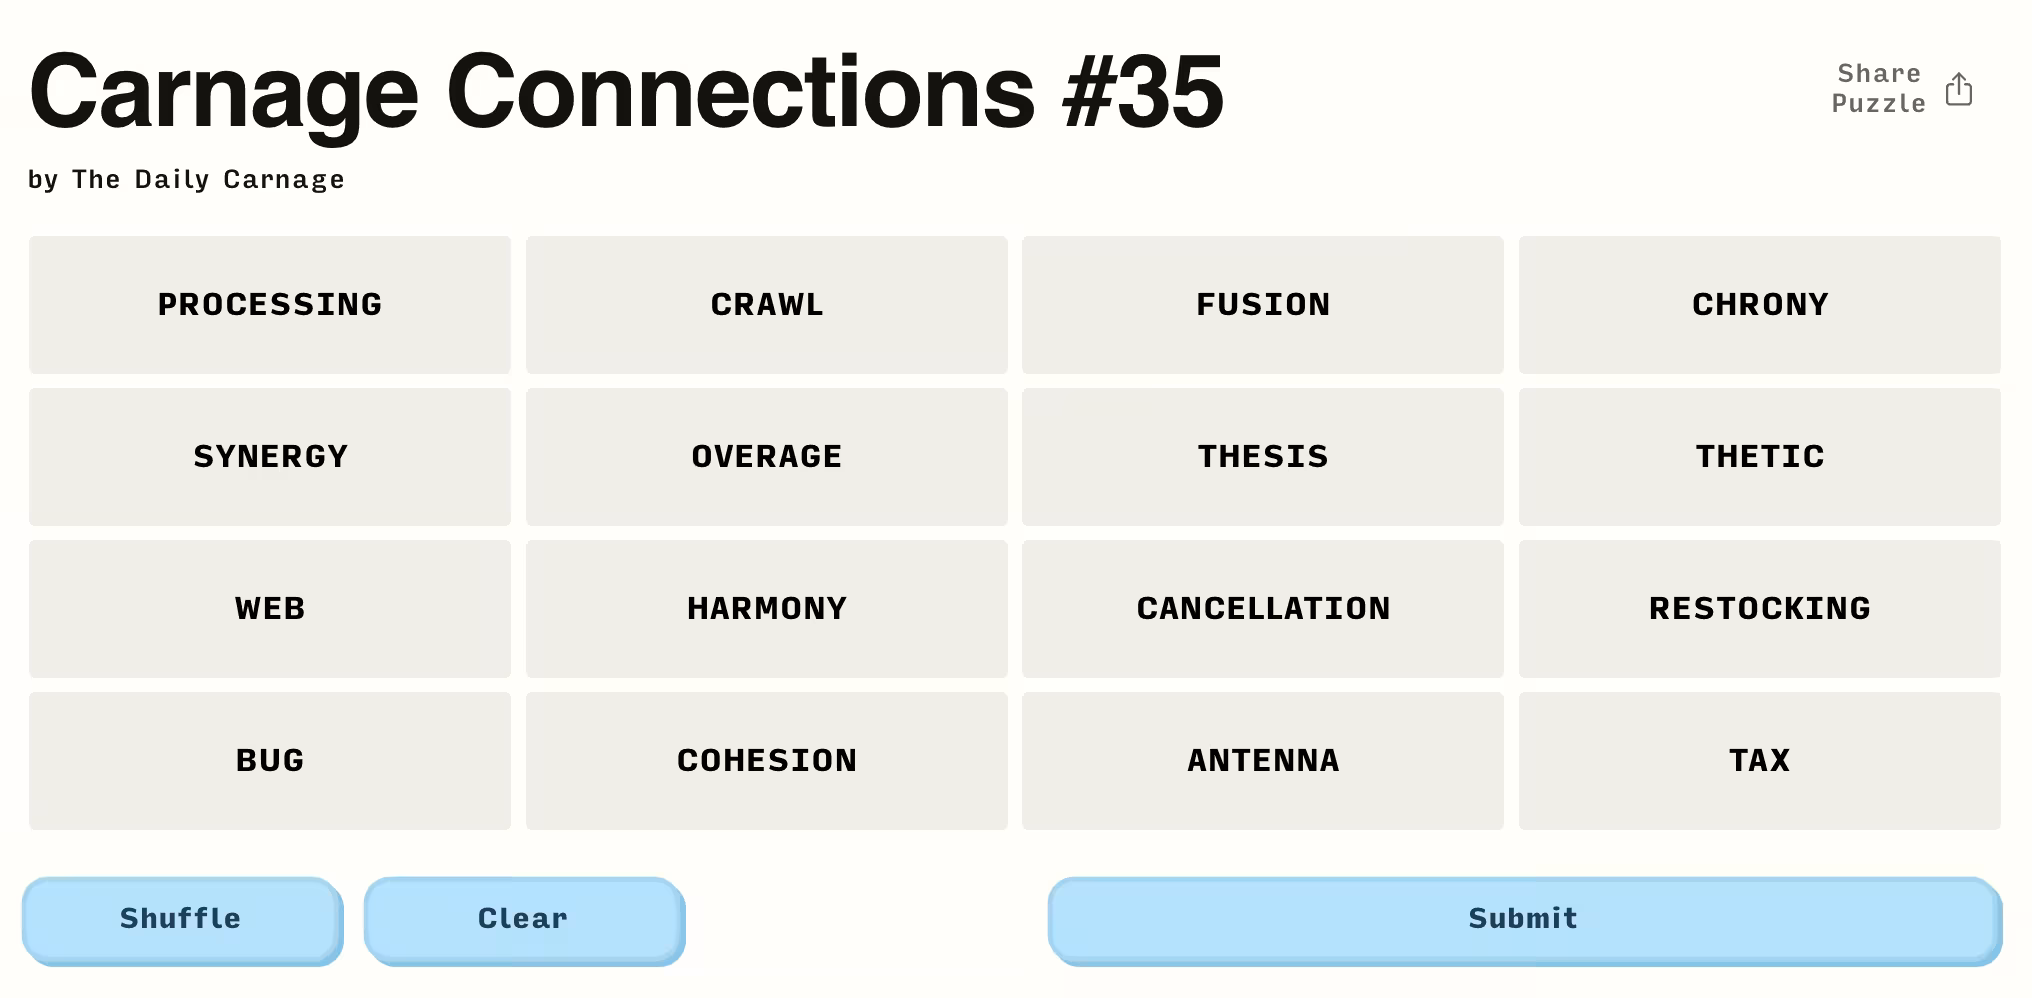Select the CANCELLATION word tile
Image resolution: width=2032 pixels, height=998 pixels.
point(1263,609)
